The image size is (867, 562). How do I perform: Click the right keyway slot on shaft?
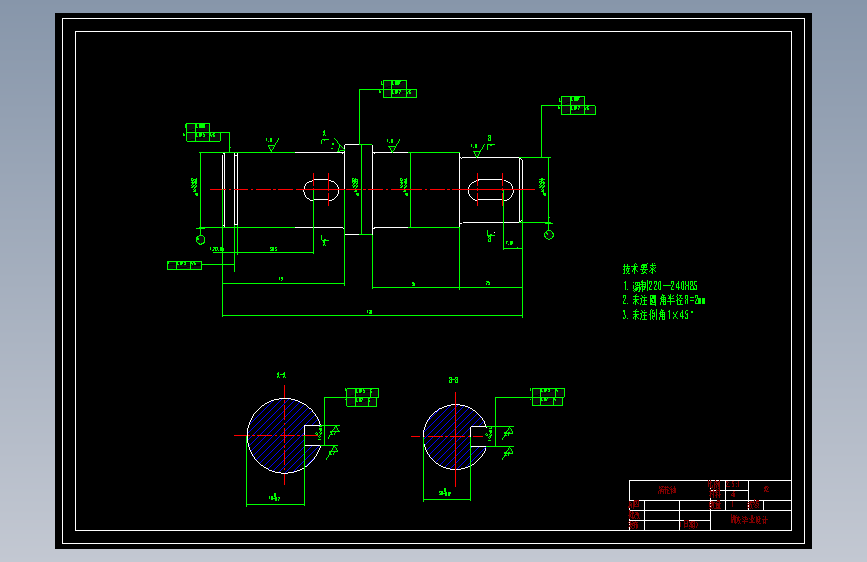tap(490, 190)
